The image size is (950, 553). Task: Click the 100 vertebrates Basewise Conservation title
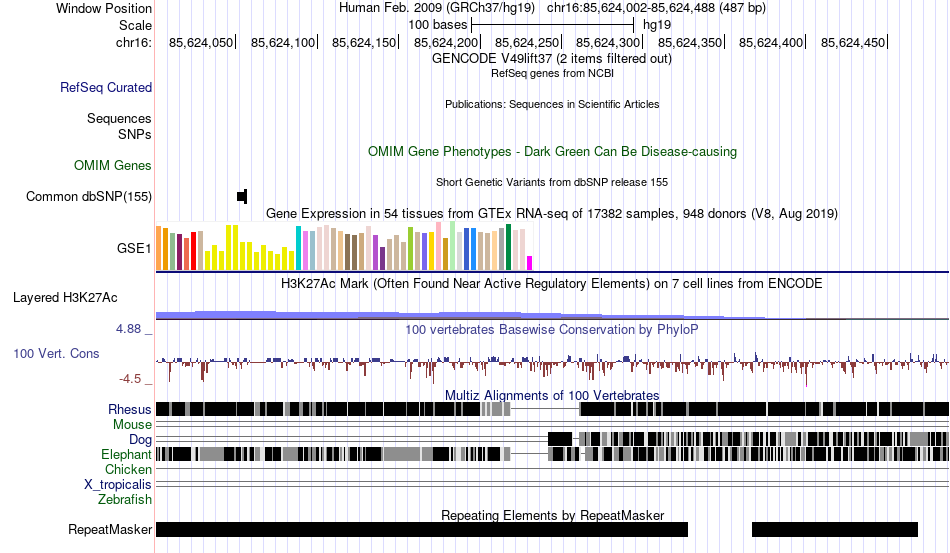552,329
